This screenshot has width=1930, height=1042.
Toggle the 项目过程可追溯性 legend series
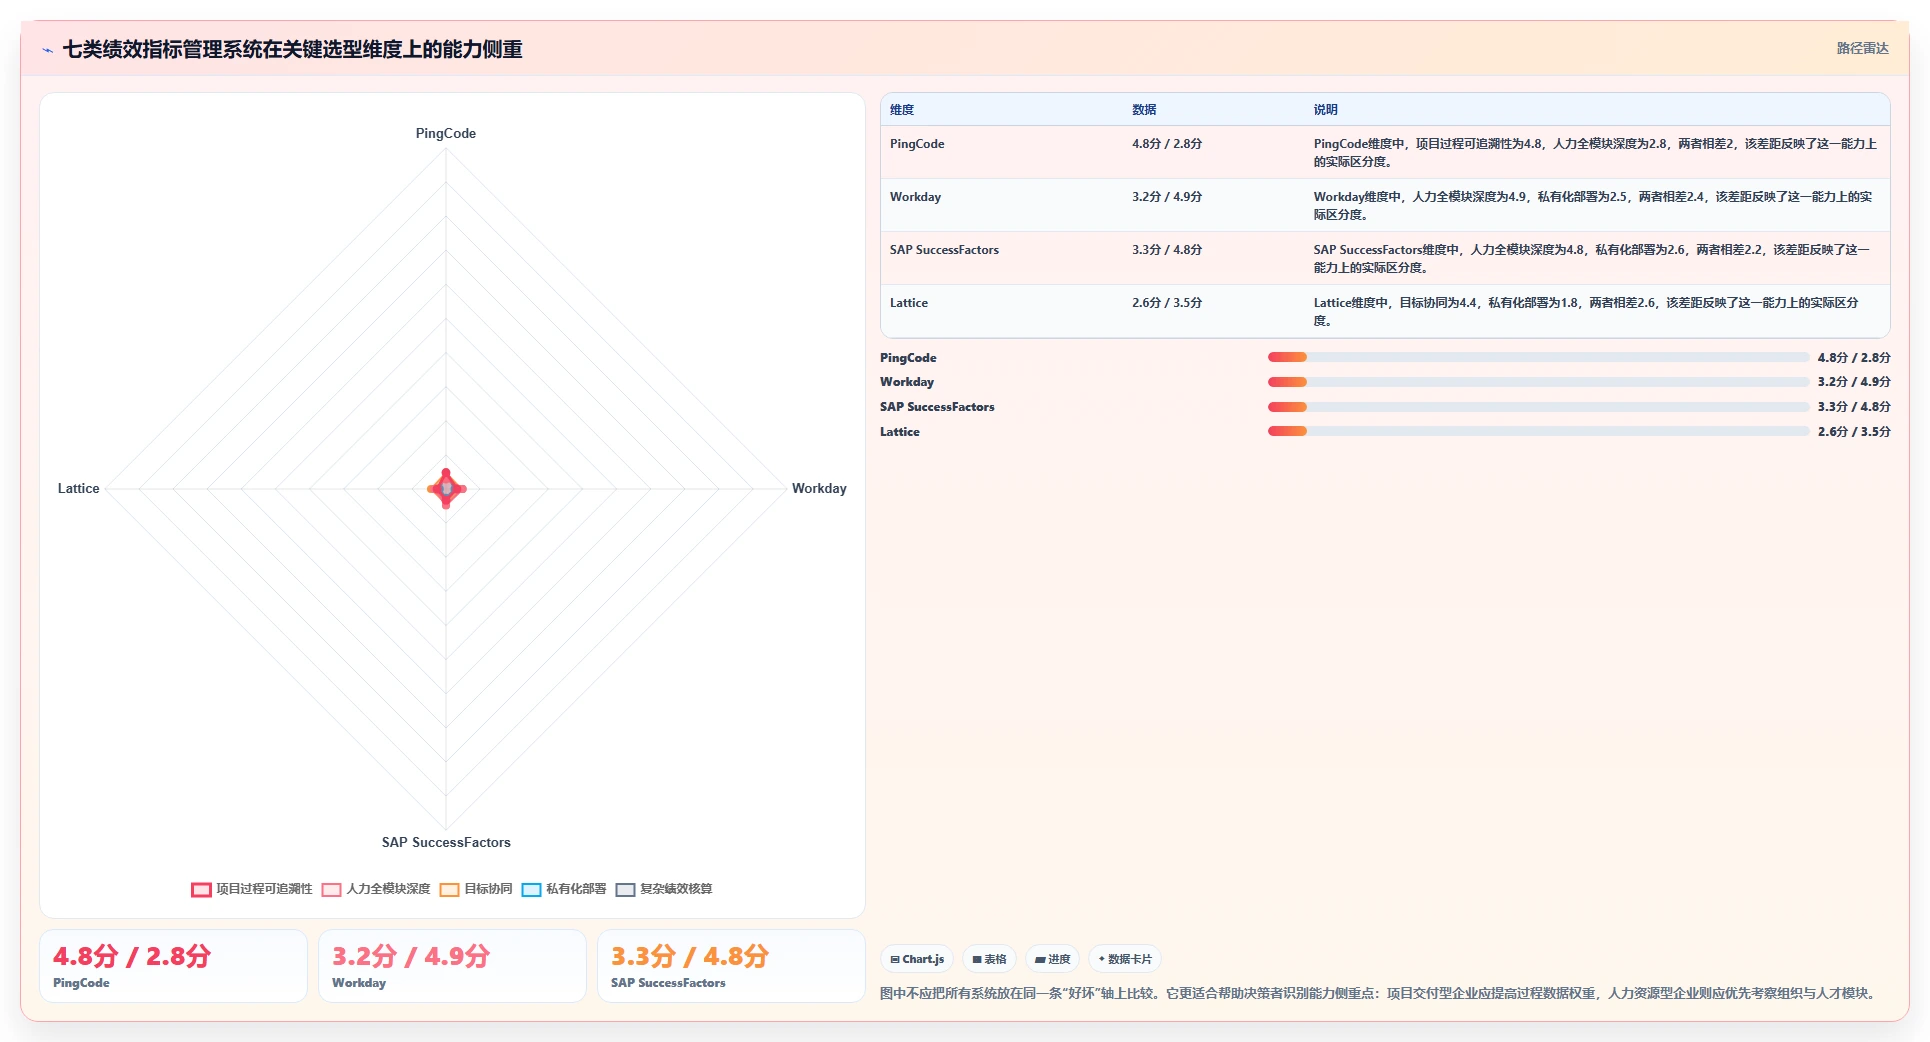click(252, 889)
